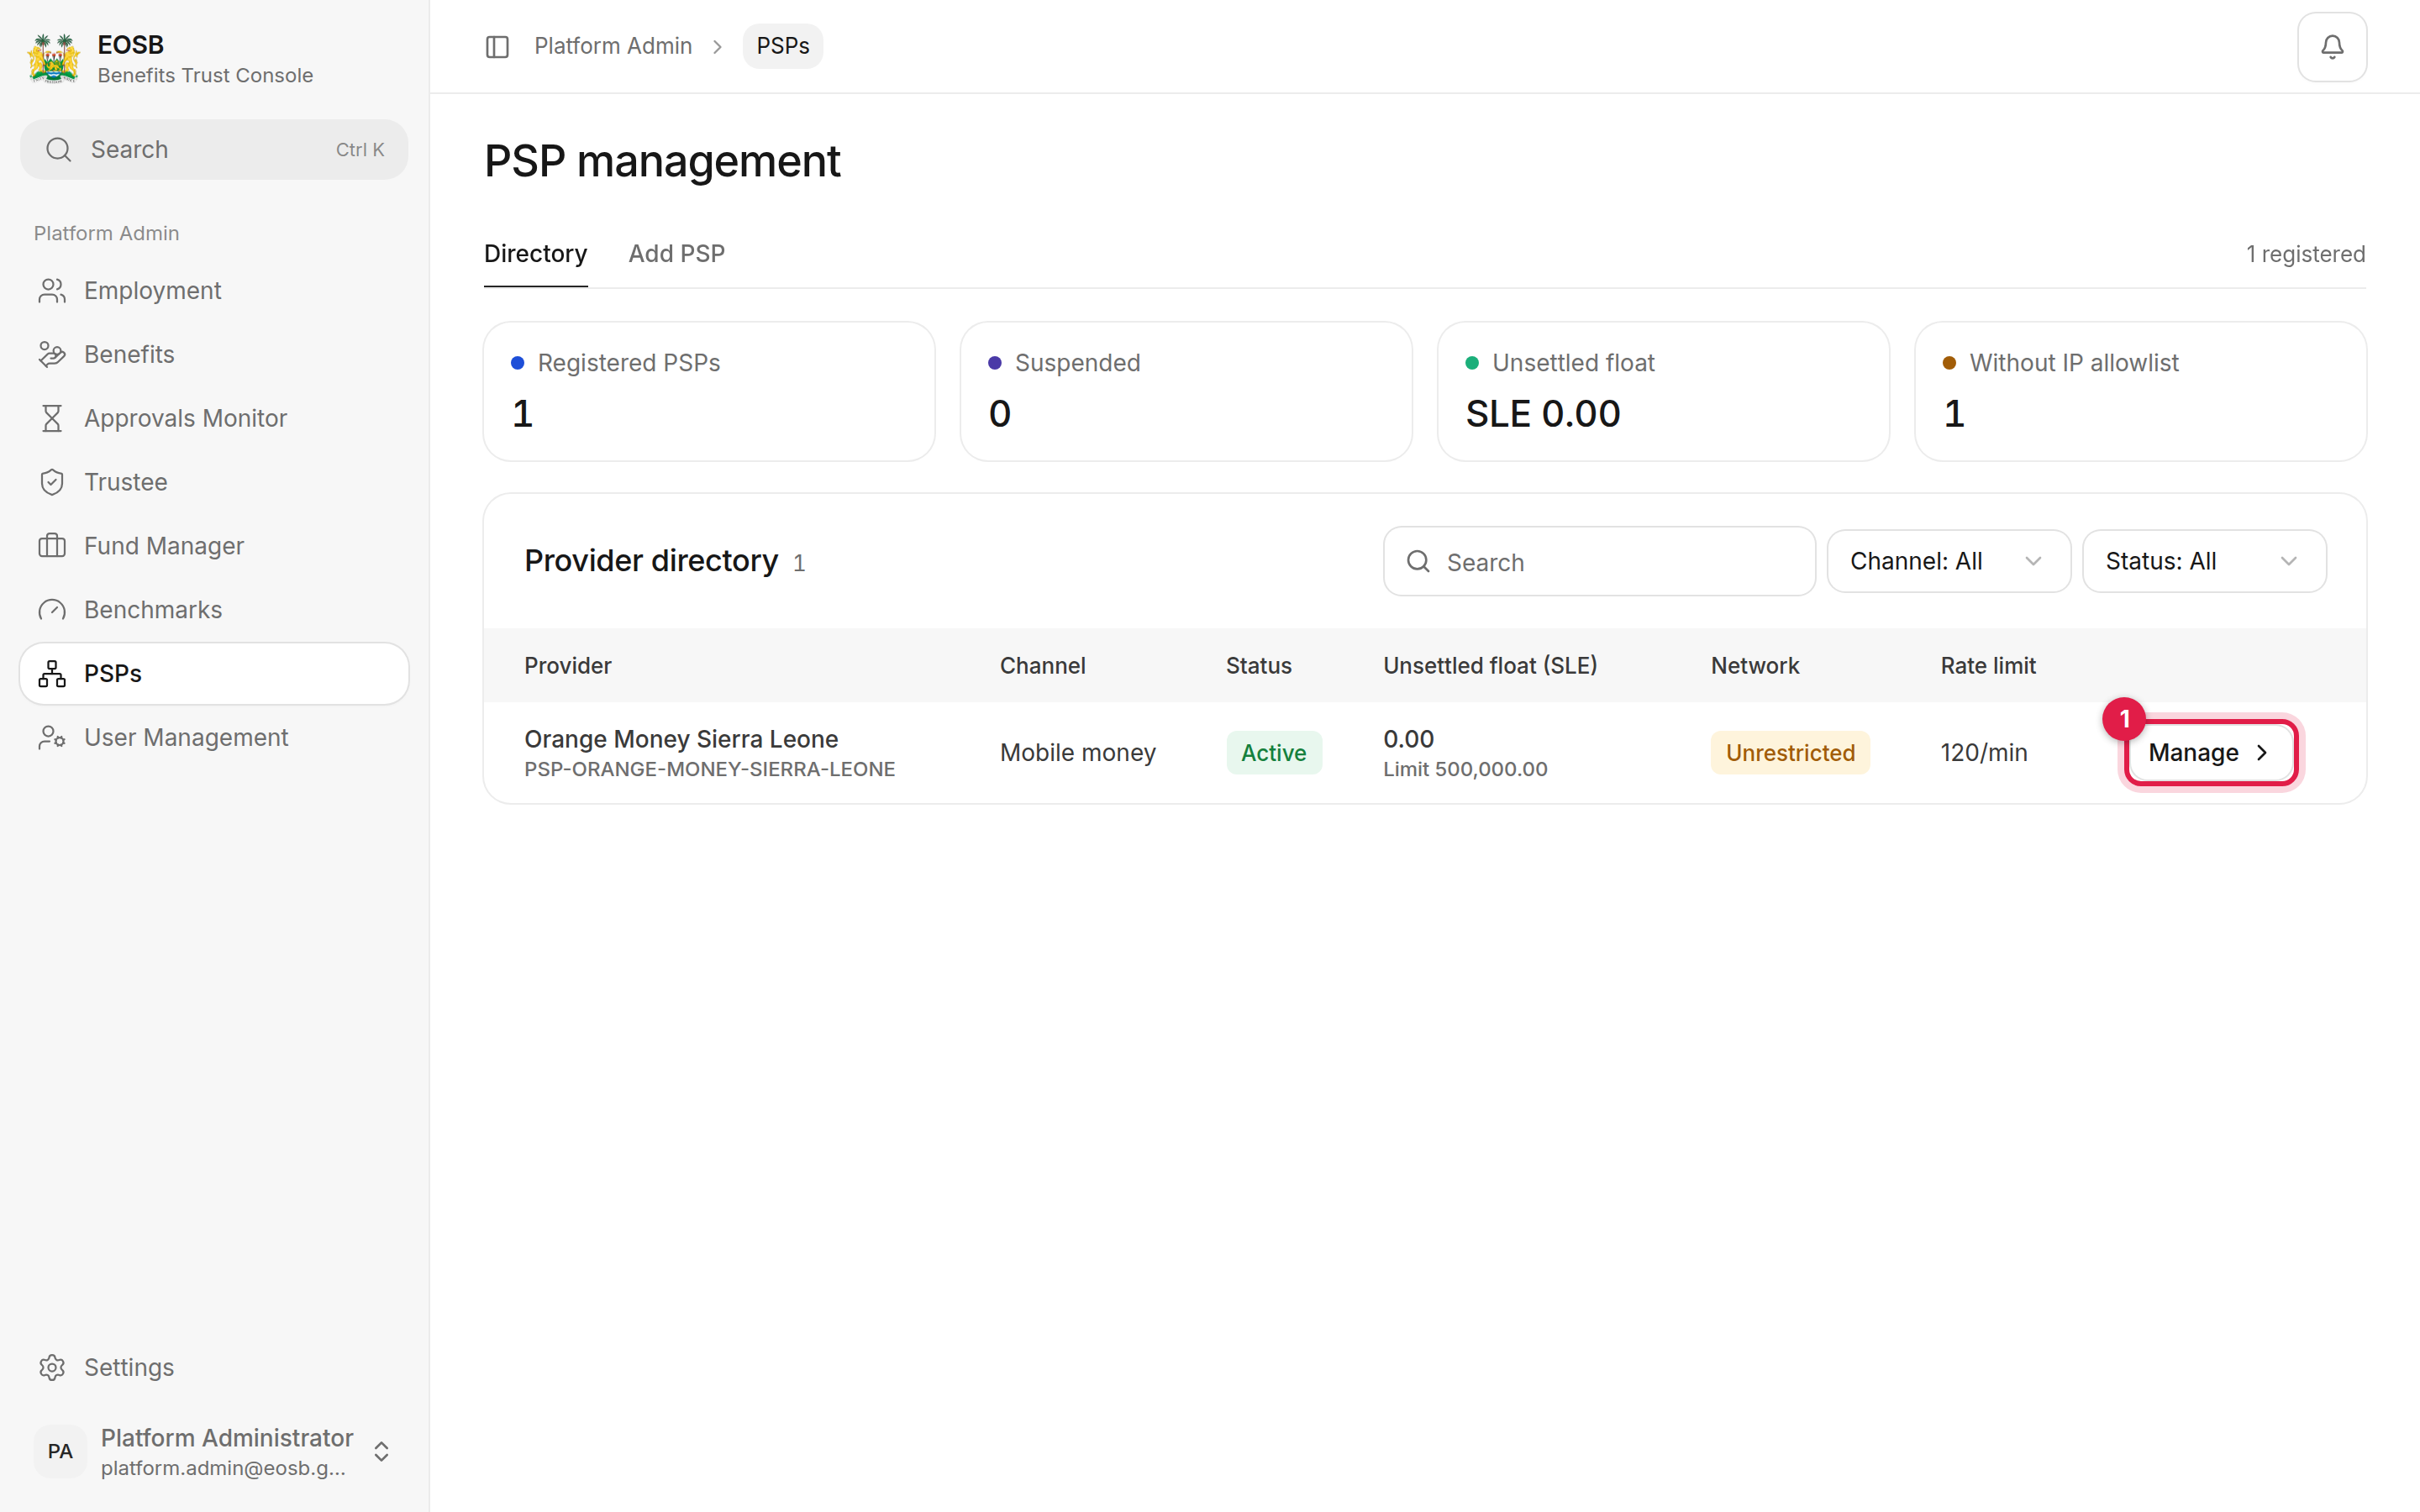Click the Trustee shield icon

click(52, 482)
